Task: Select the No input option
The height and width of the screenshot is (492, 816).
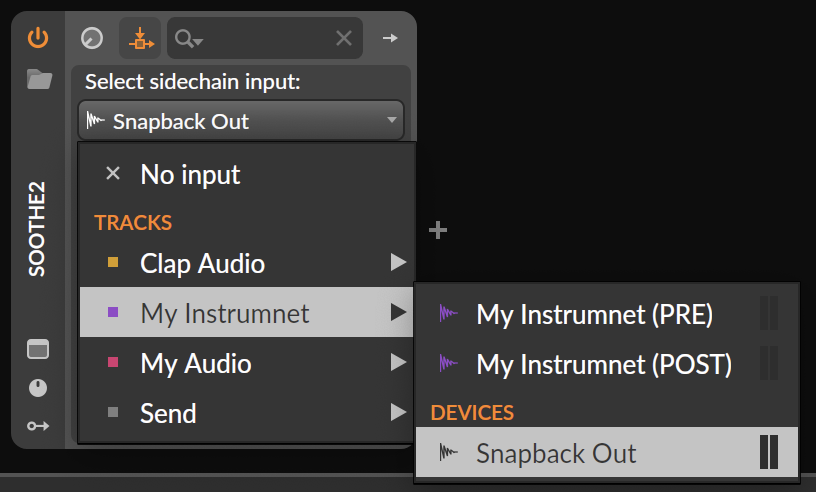Action: point(190,175)
